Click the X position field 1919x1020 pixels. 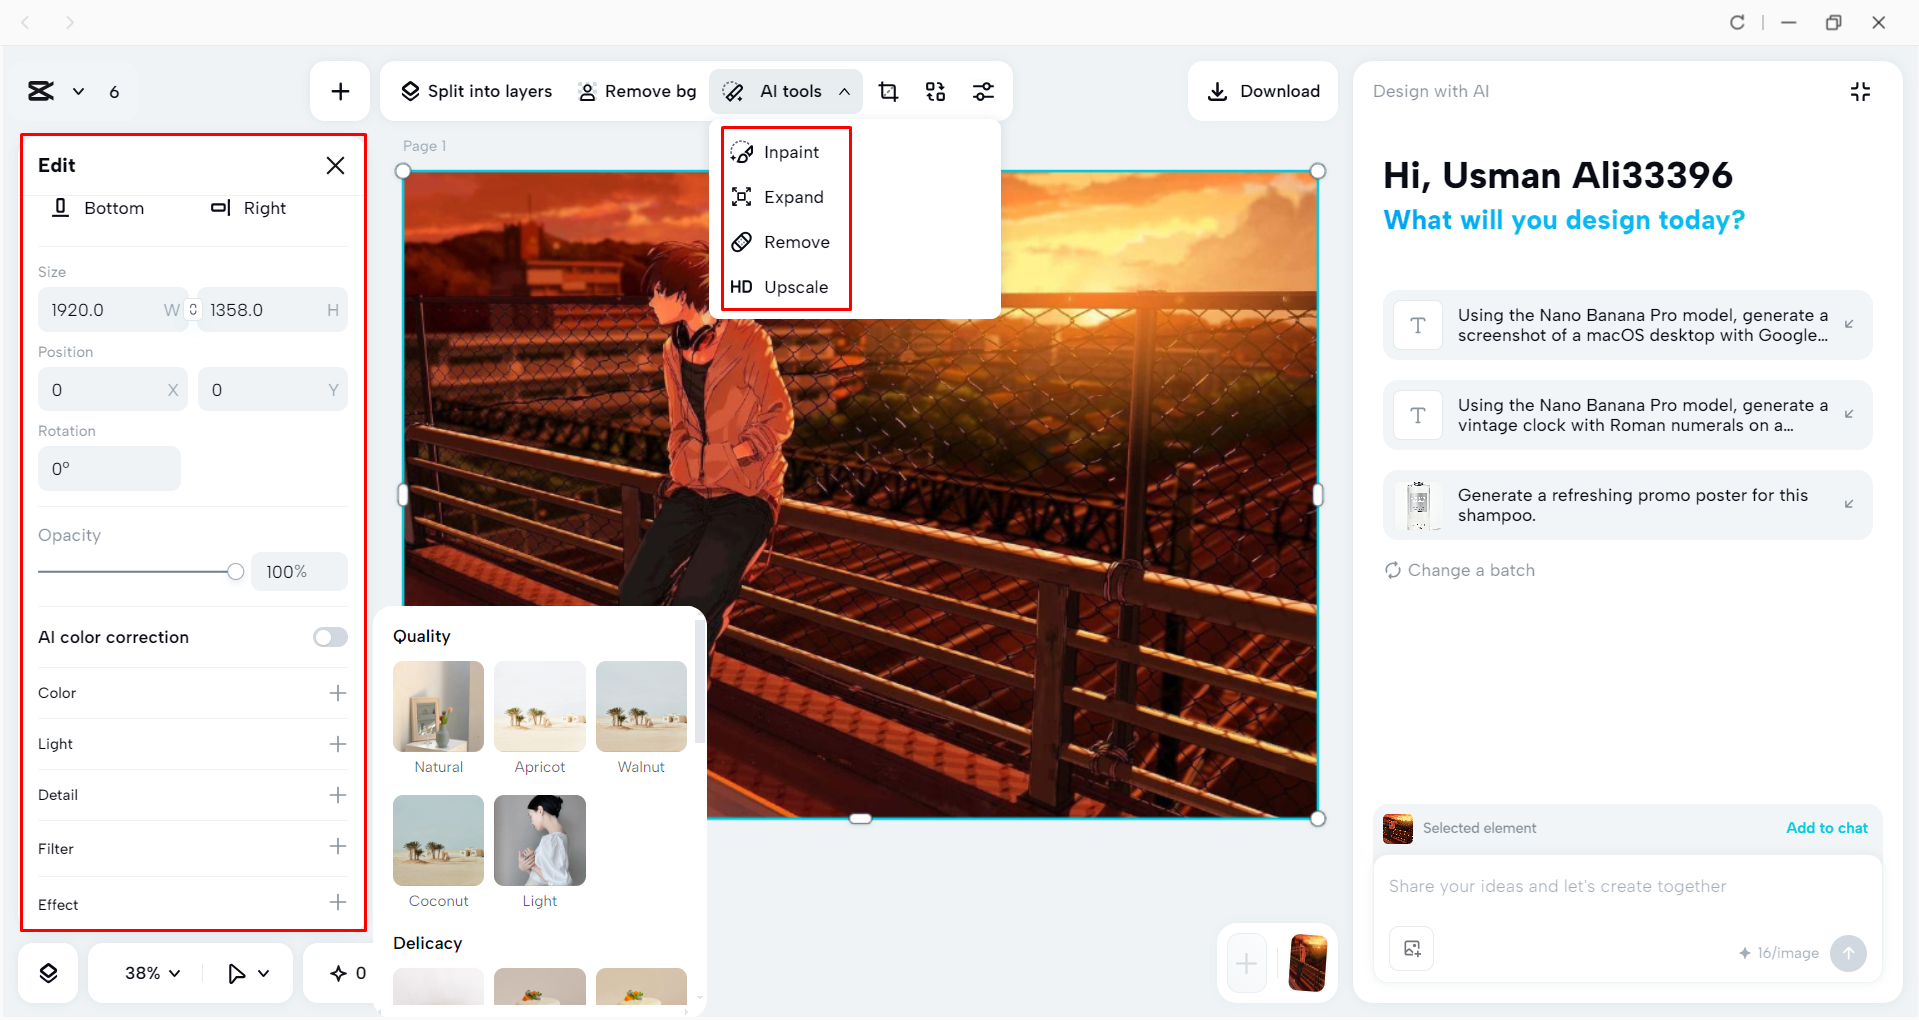112,390
